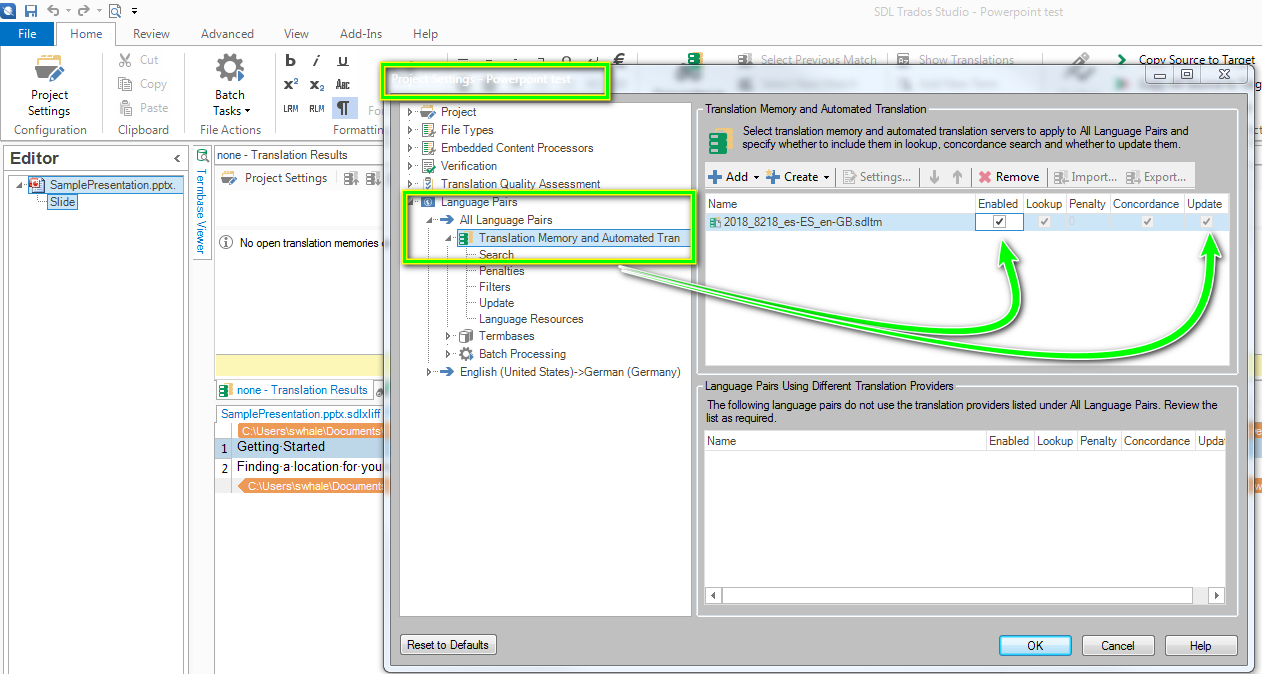Click Export... in the memory toolbar
This screenshot has width=1262, height=674.
point(1155,177)
